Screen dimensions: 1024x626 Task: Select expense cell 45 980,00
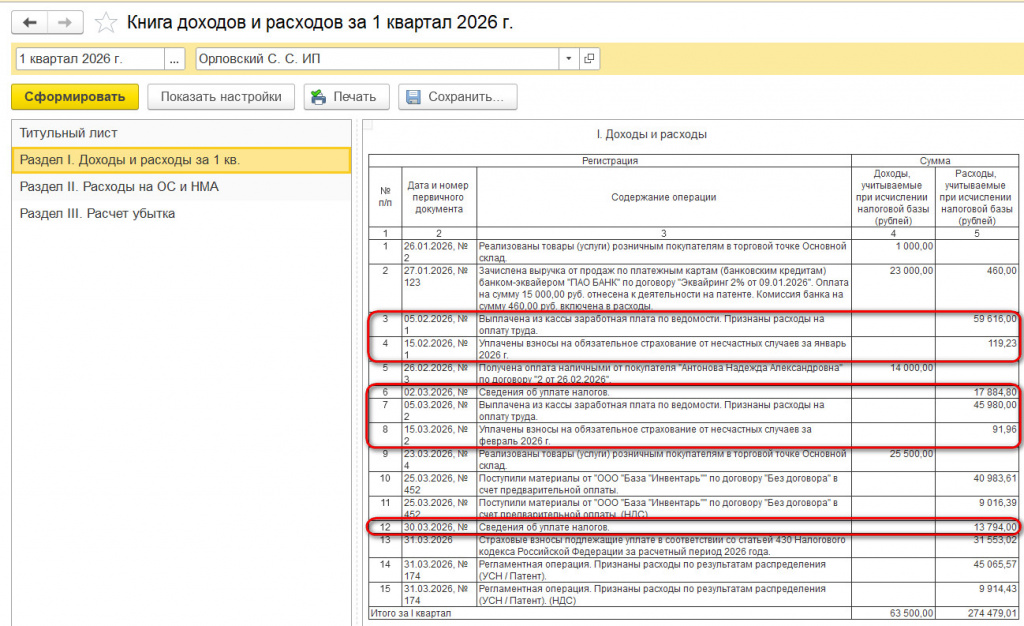(977, 411)
